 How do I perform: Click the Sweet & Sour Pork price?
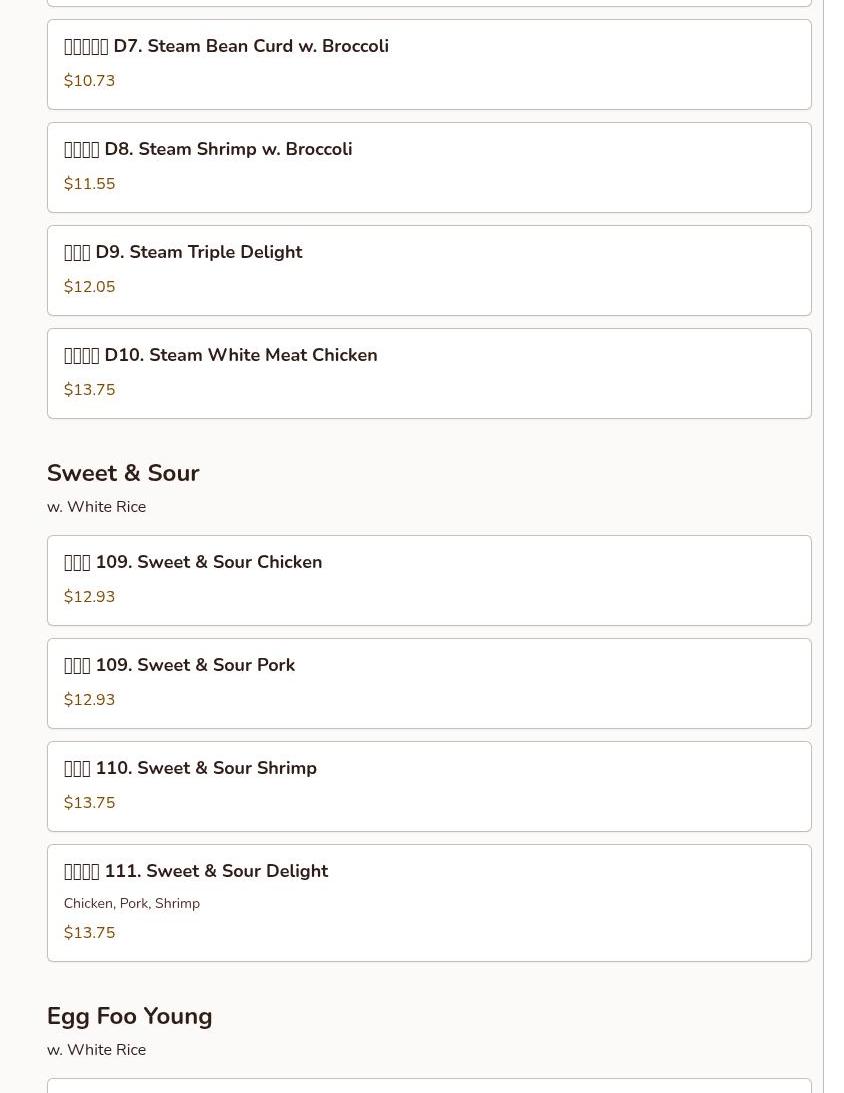[x=89, y=700]
